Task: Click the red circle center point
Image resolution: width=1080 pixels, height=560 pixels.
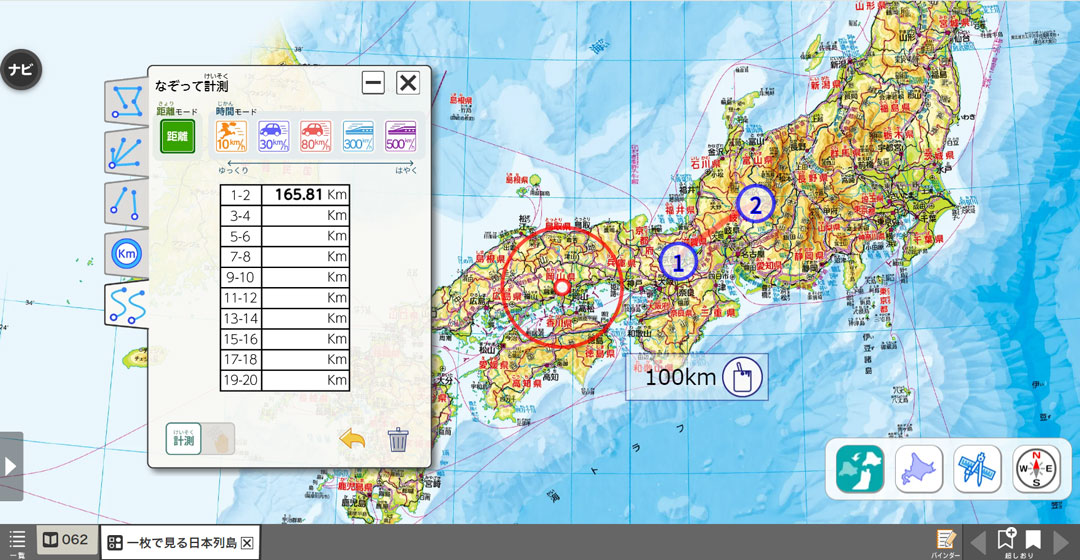Action: coord(562,287)
